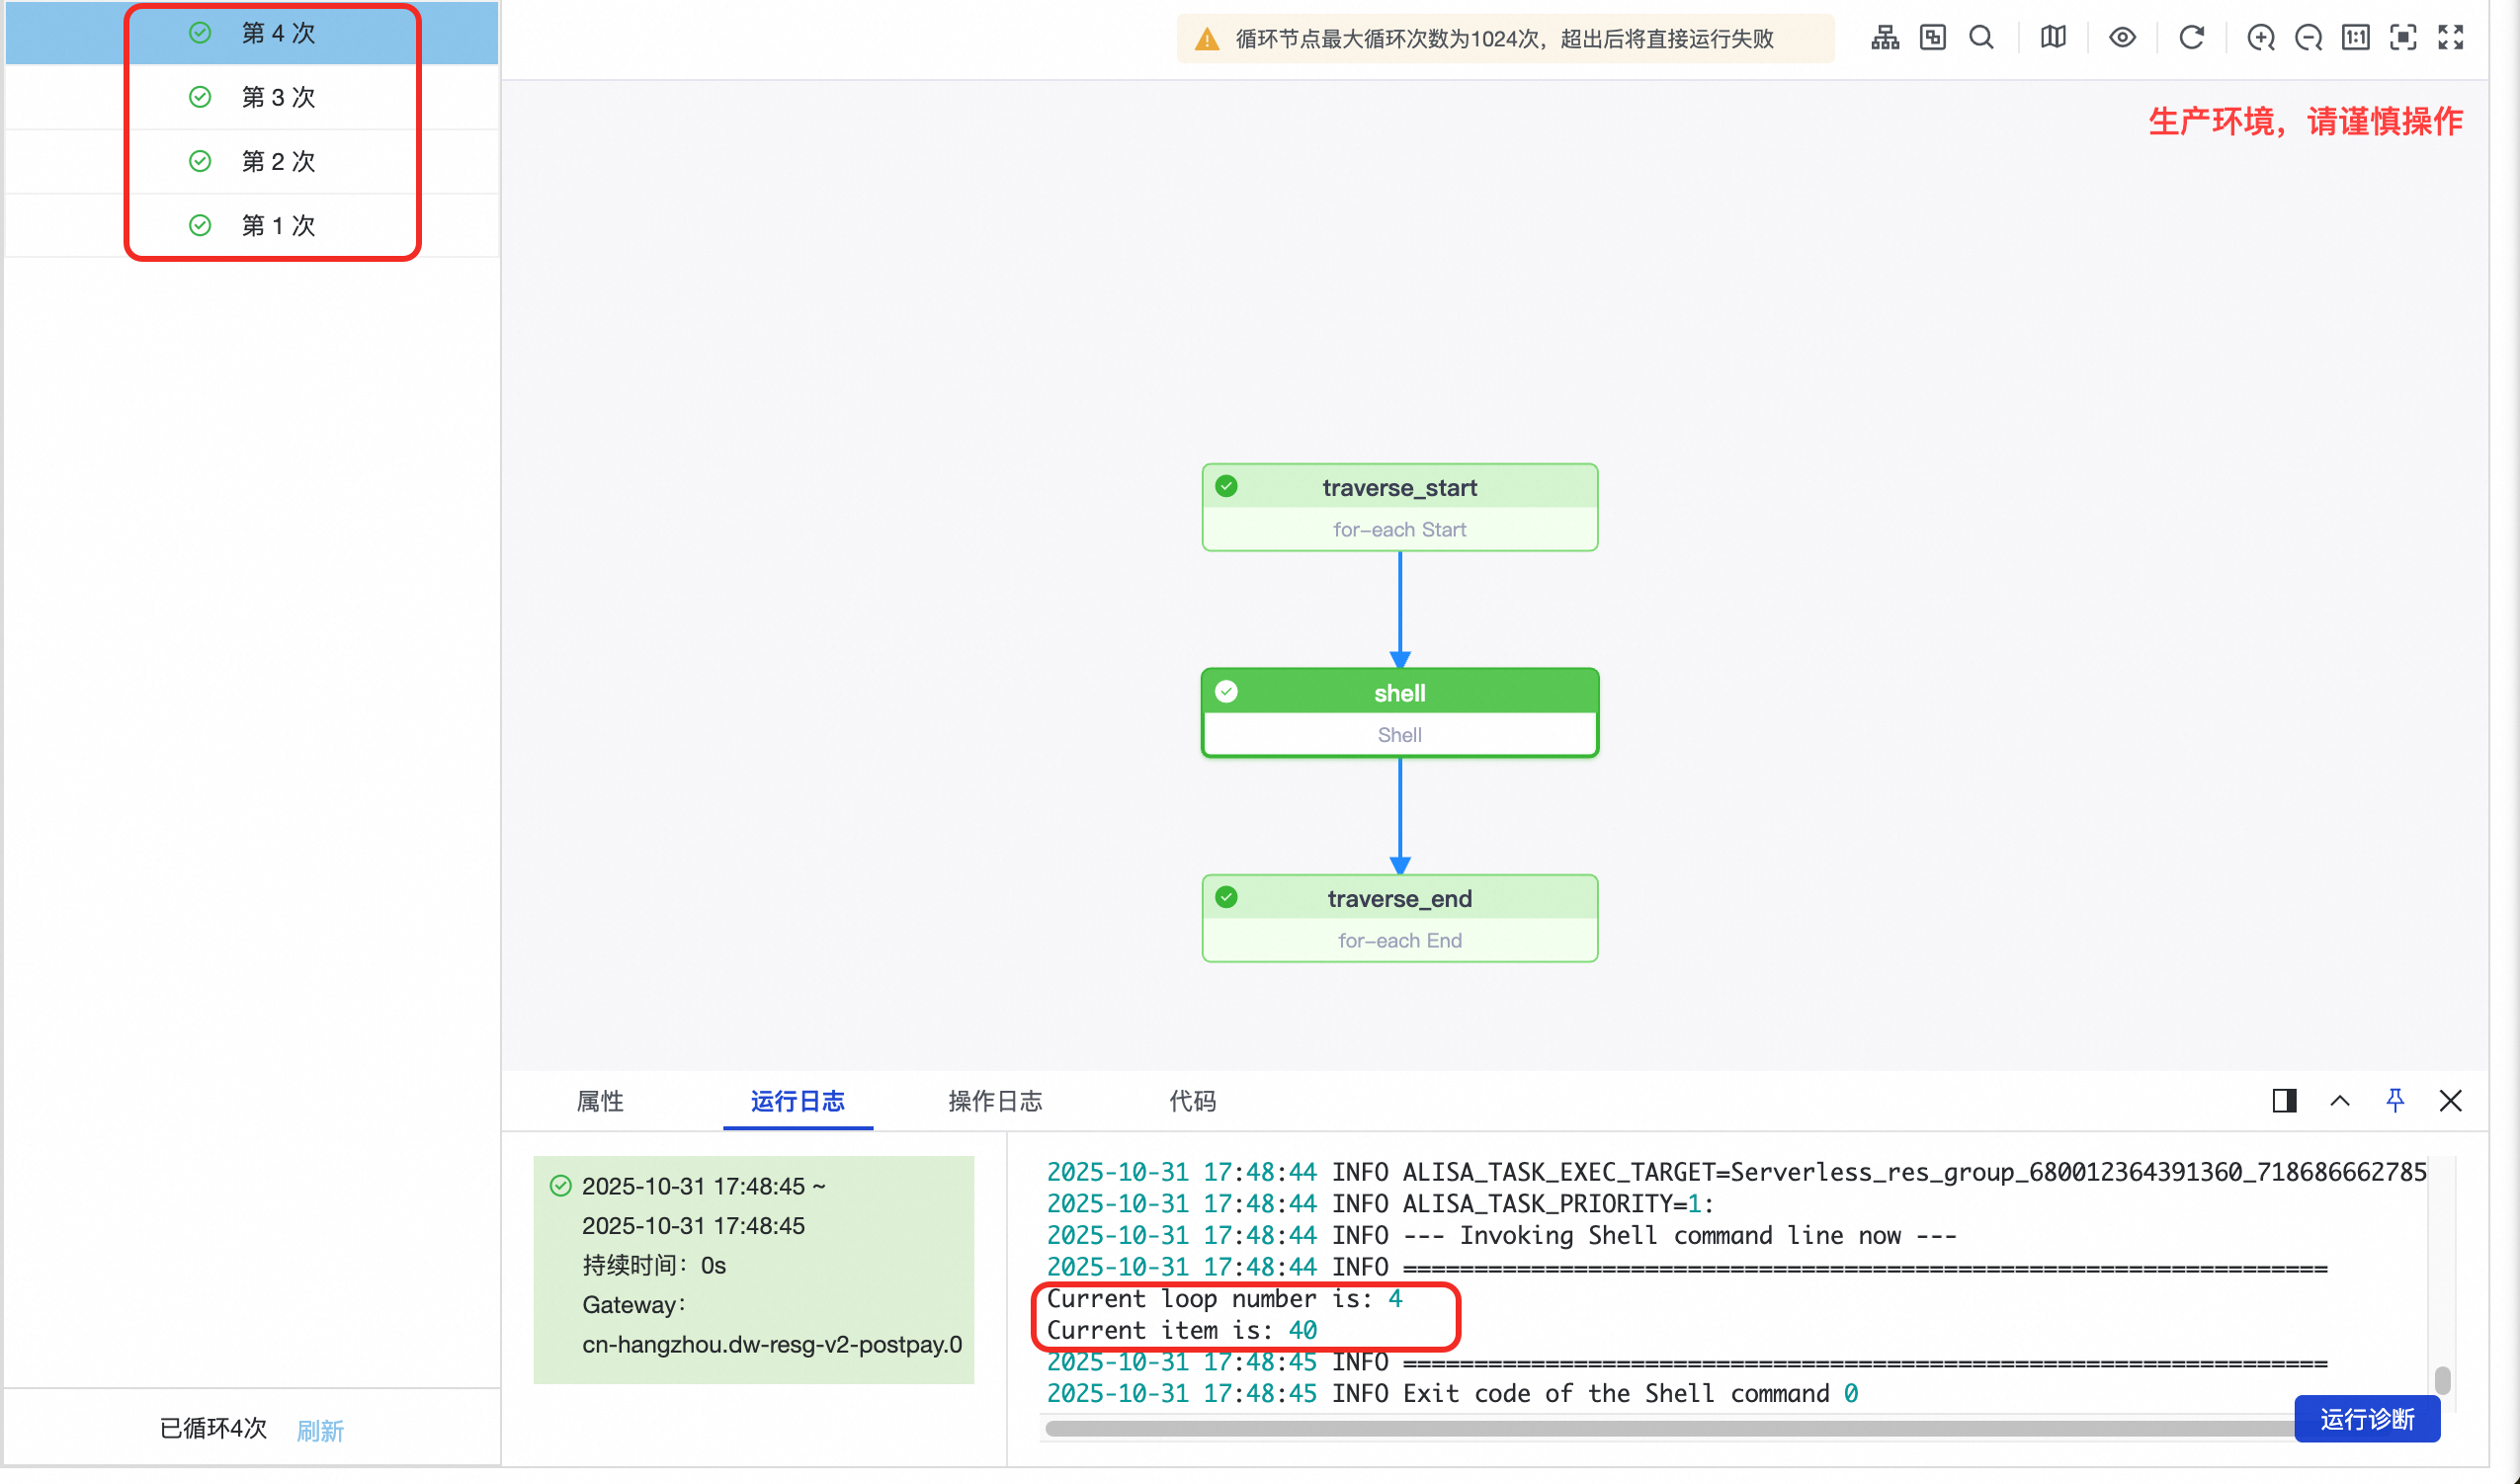Click the search magnifier icon in toolbar
The height and width of the screenshot is (1484, 2520).
1980,38
